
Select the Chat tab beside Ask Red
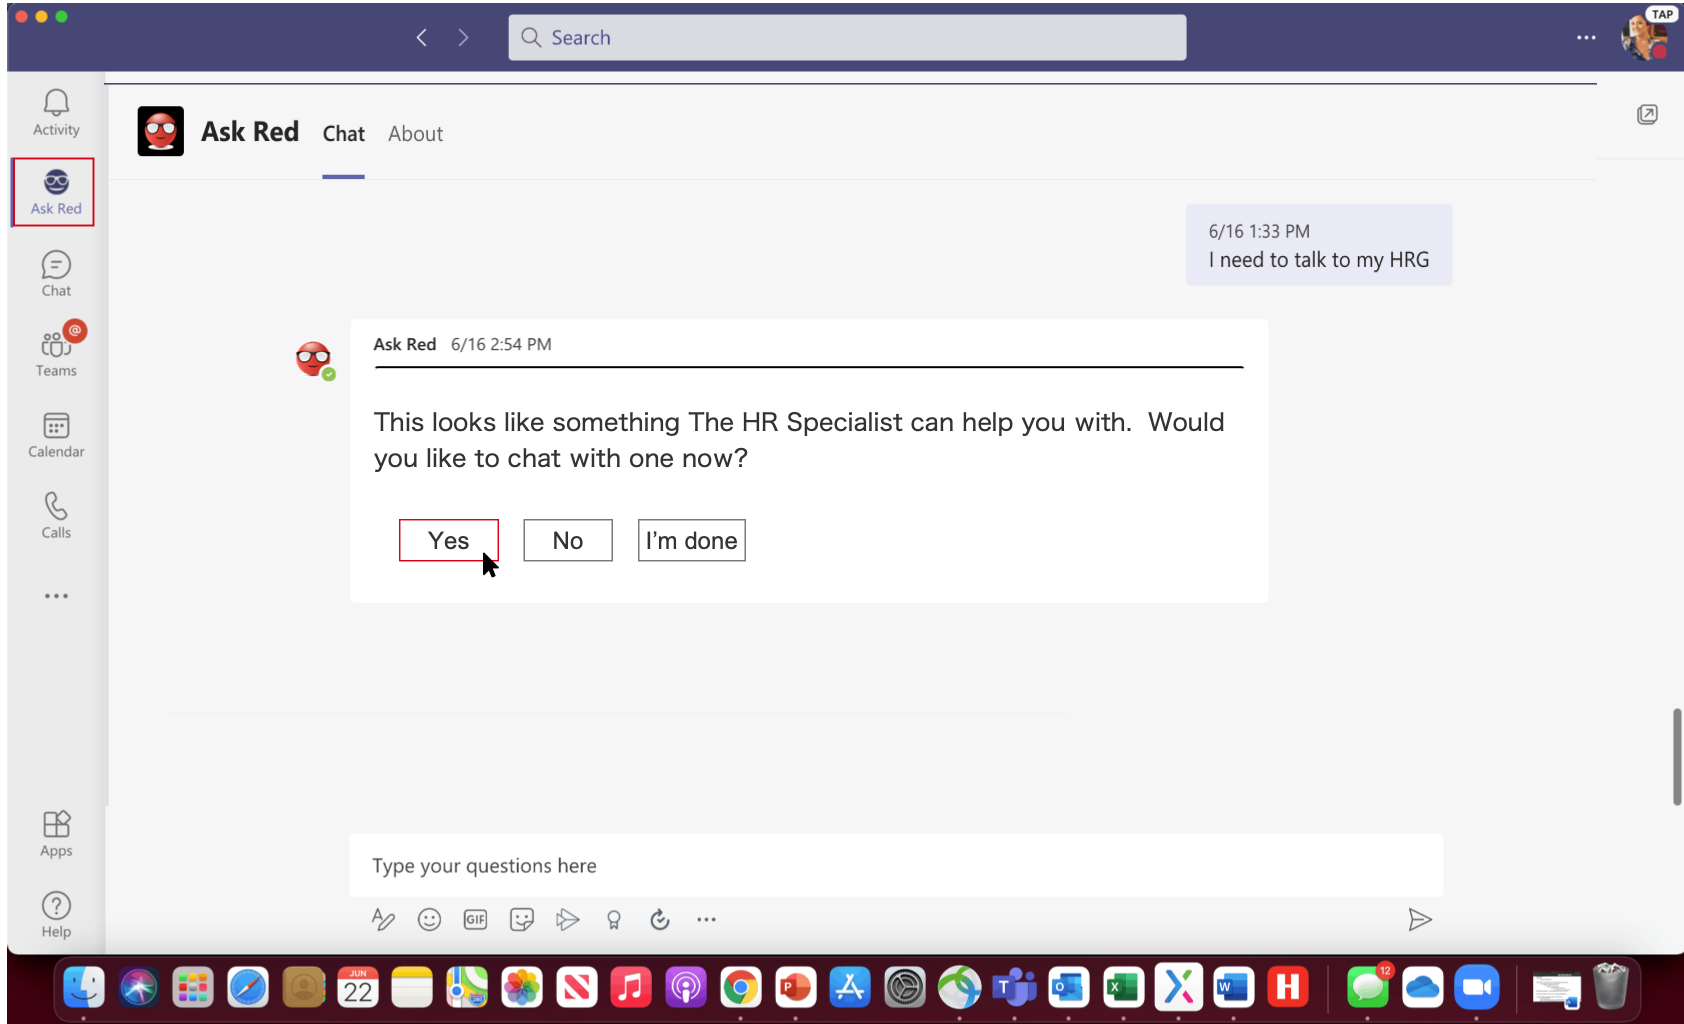343,134
